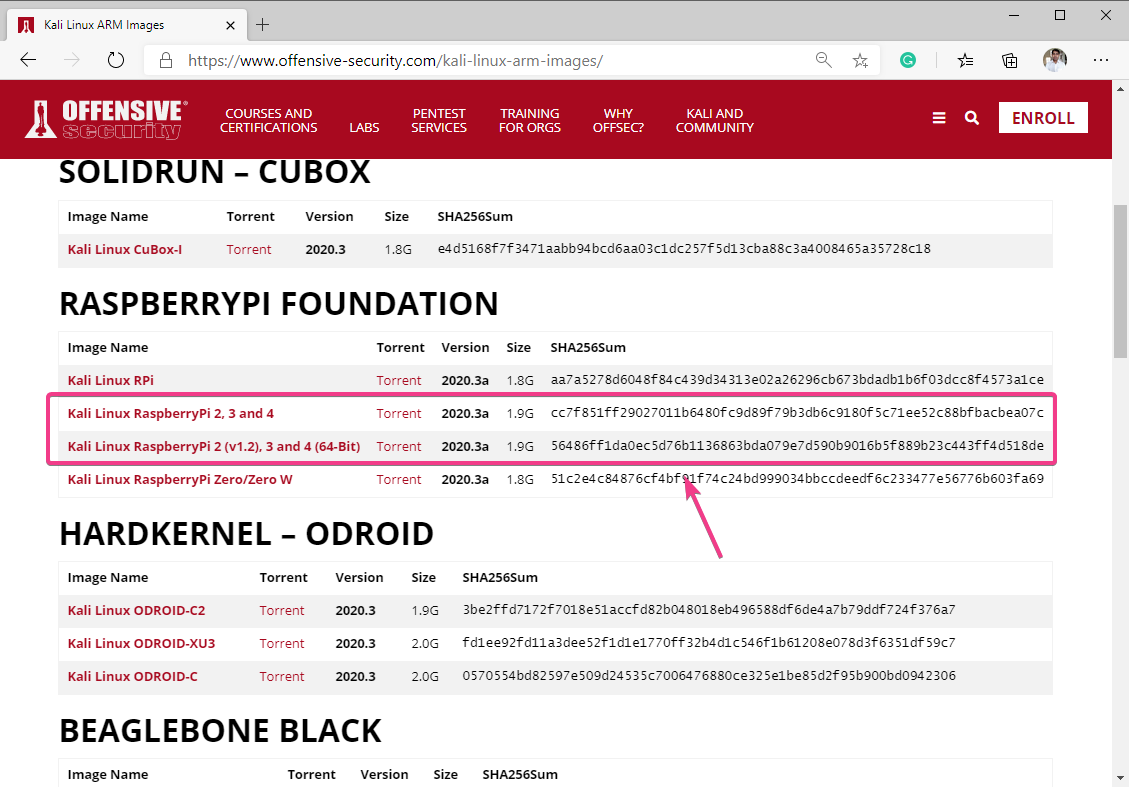
Task: Click the page scrollbar thumb
Action: coord(1120,281)
